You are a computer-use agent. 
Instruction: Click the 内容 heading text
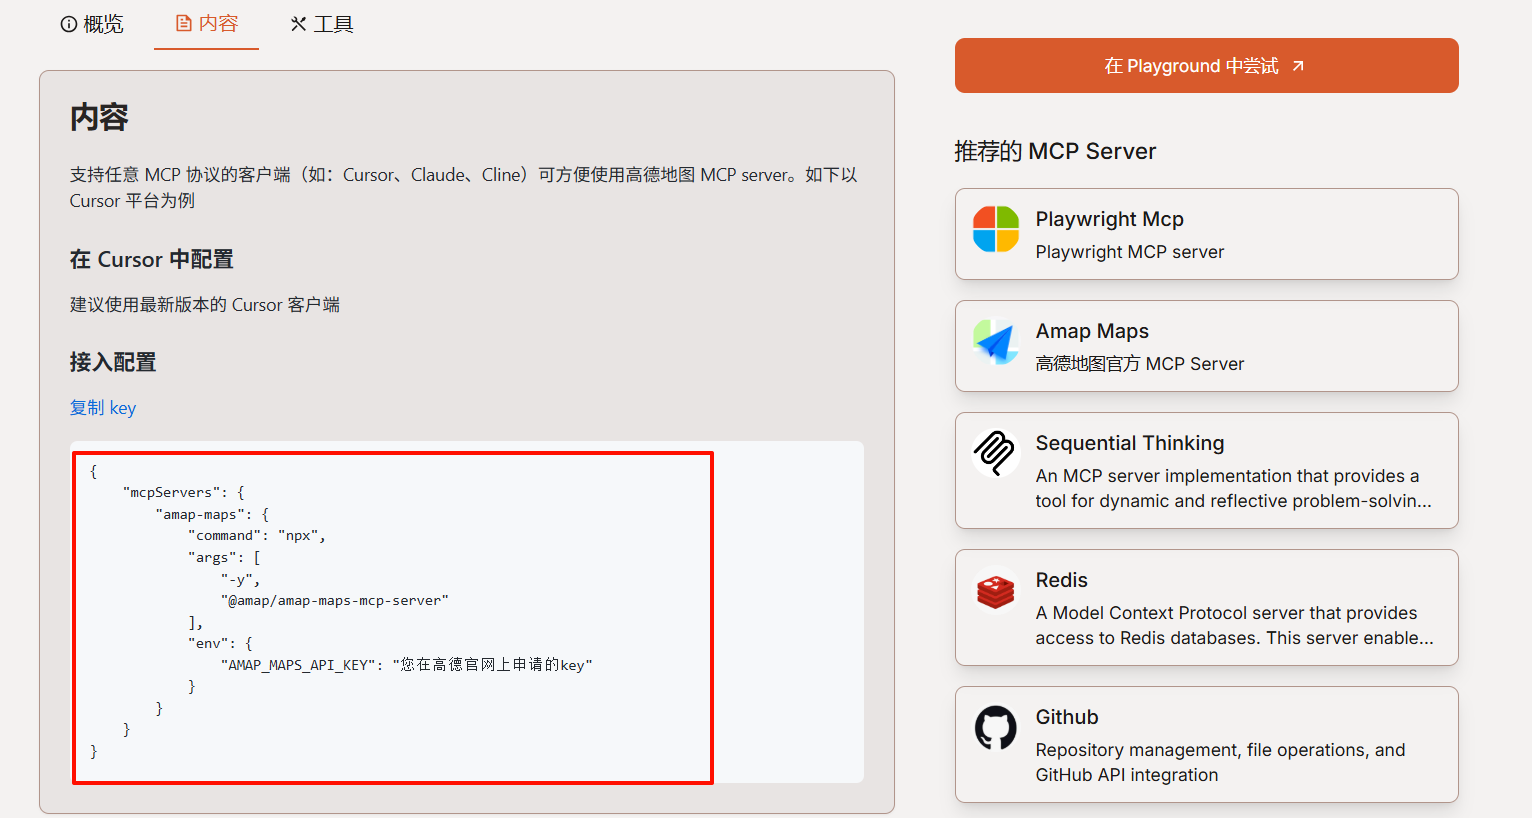pos(99,117)
